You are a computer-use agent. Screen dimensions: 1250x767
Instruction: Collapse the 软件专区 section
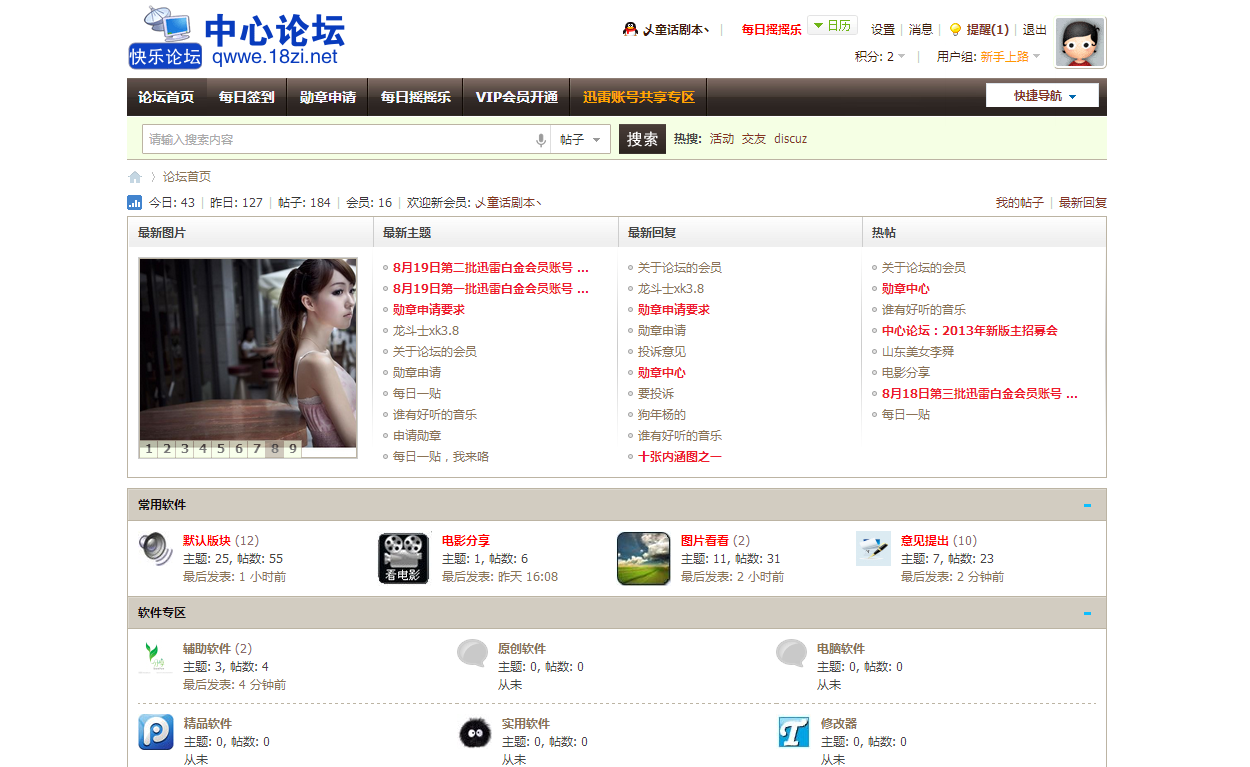coord(1087,613)
